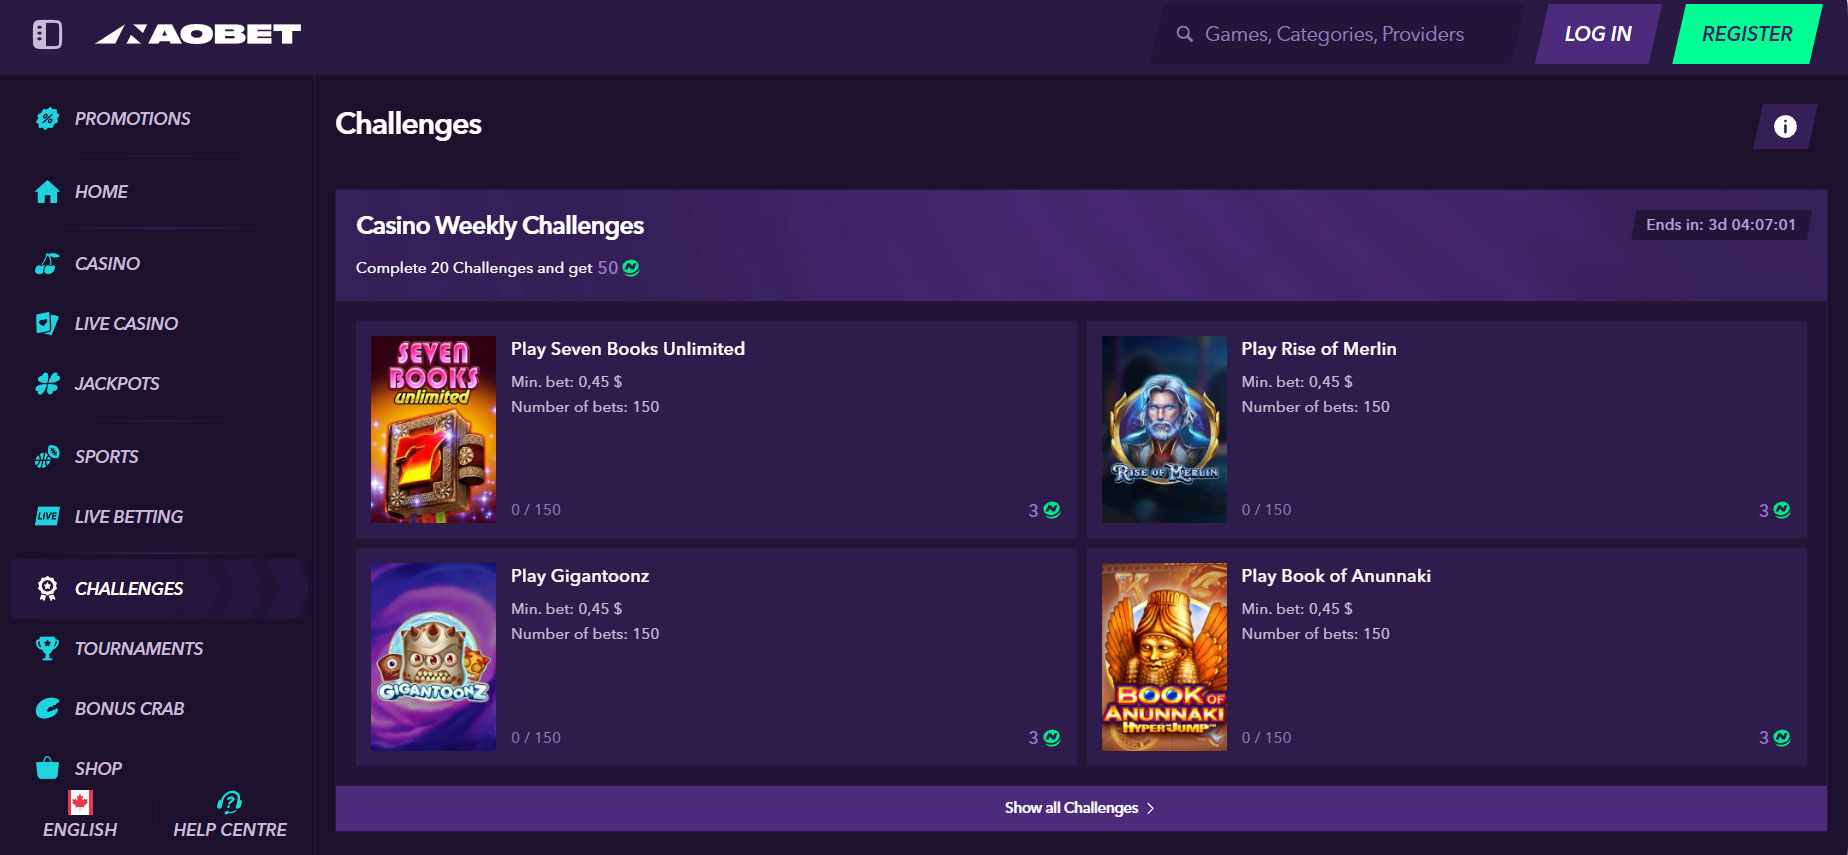Screen dimensions: 1848x855
Task: Open Seven Books Unlimited game thumbnail
Action: (433, 429)
